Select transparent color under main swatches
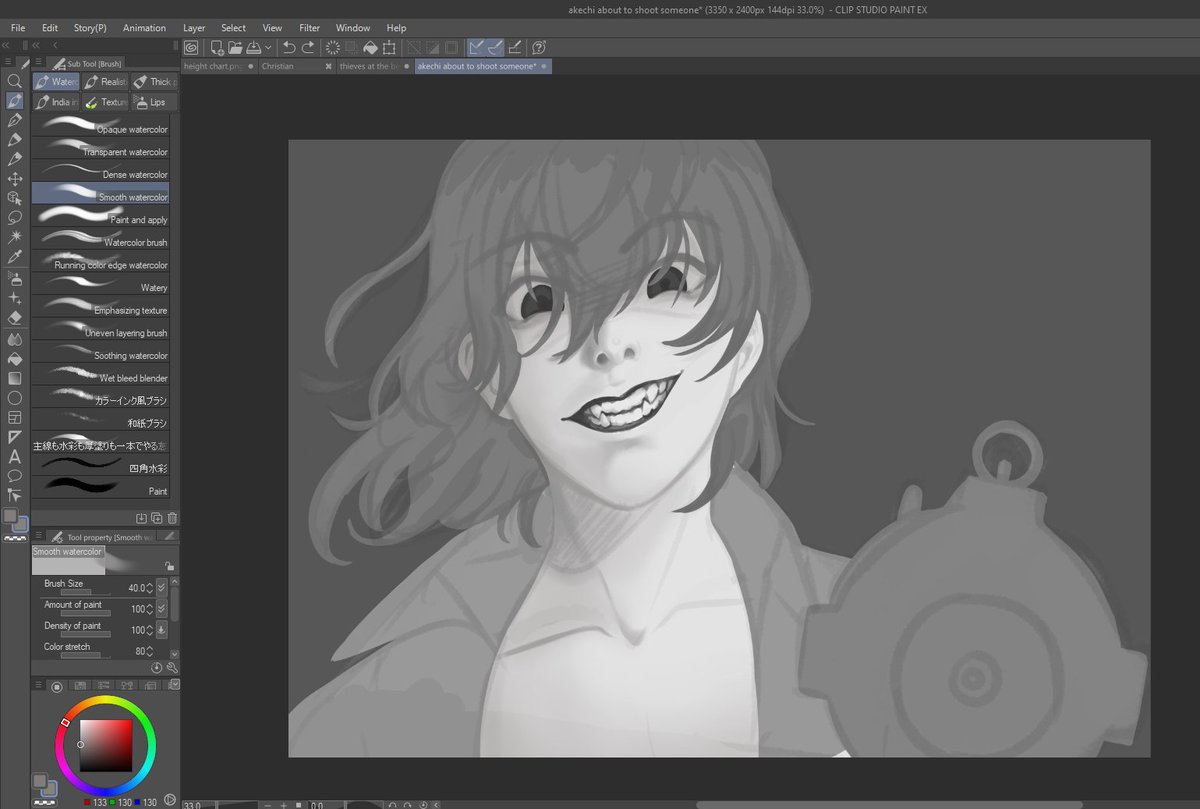1200x809 pixels. [x=14, y=538]
